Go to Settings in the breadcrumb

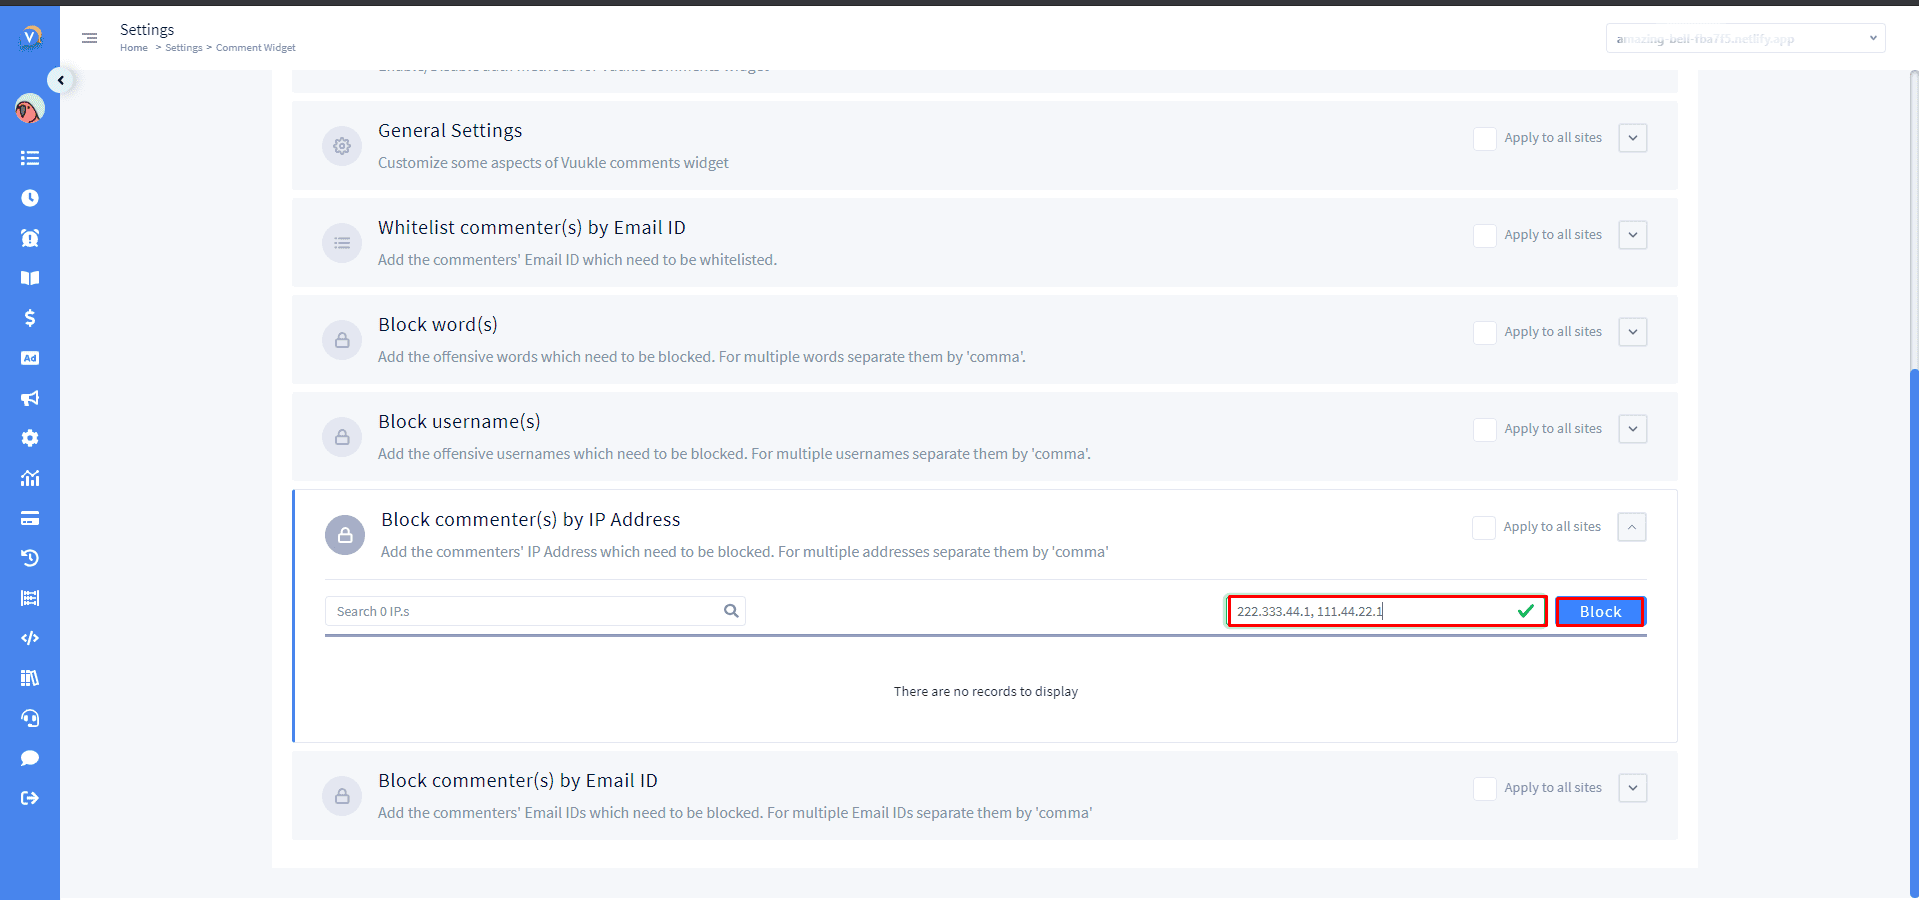tap(184, 48)
